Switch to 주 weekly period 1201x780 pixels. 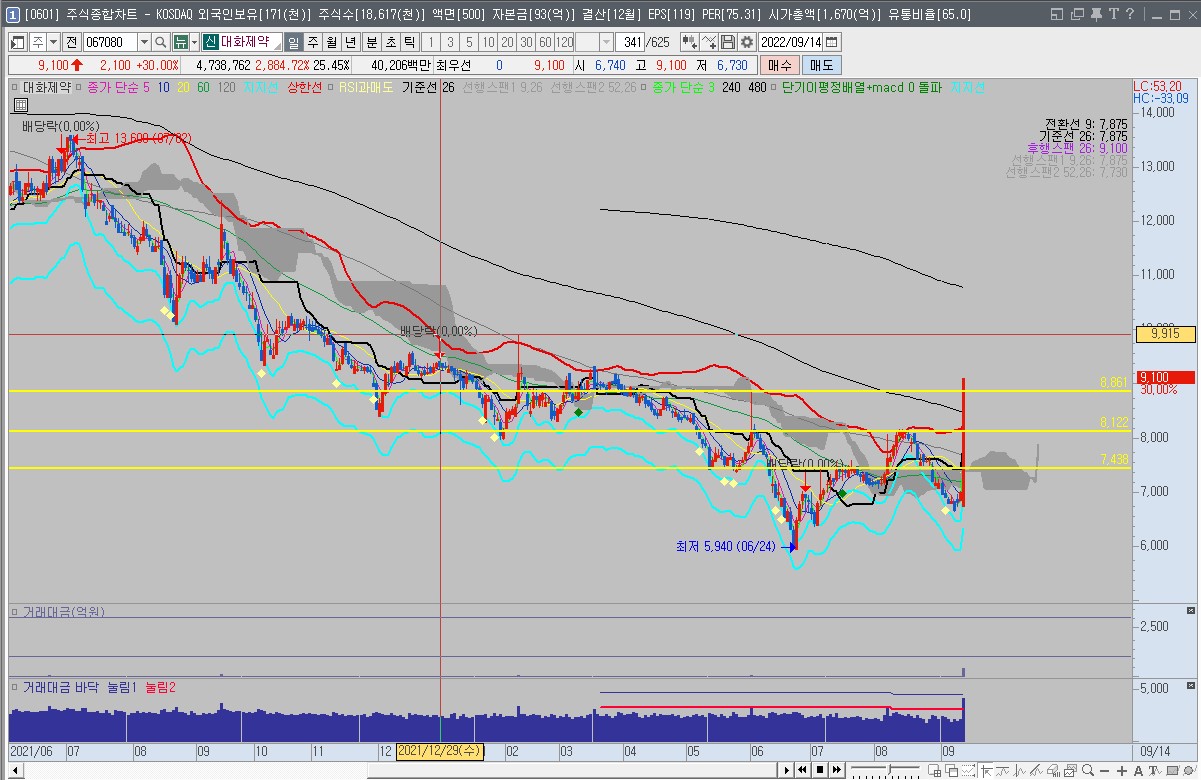point(312,42)
